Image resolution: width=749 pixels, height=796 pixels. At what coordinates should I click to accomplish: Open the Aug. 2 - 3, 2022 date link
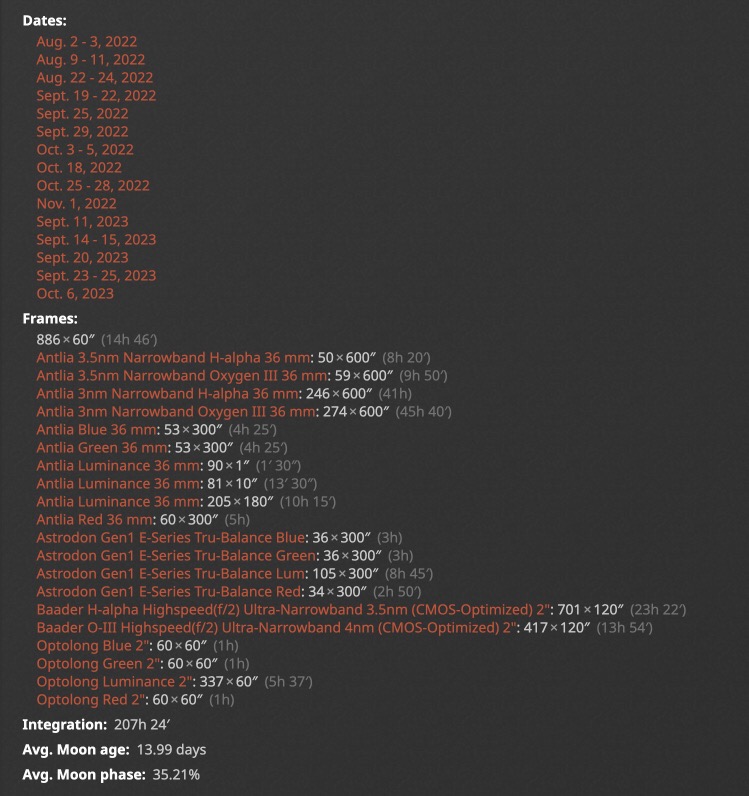coord(87,42)
